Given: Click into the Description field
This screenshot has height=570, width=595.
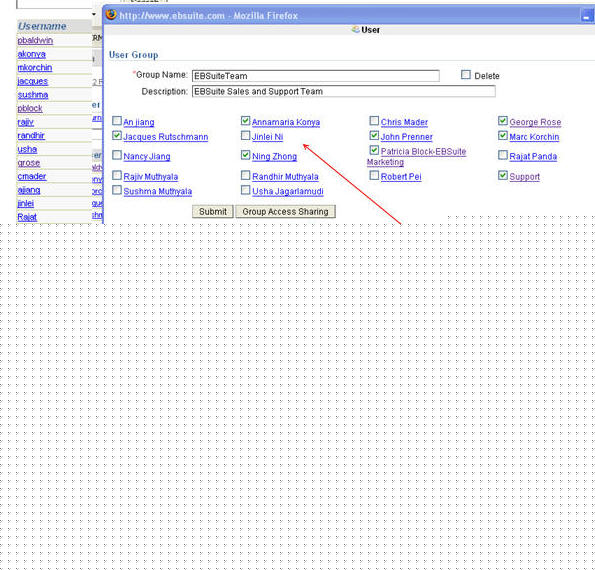Looking at the screenshot, I should (343, 91).
